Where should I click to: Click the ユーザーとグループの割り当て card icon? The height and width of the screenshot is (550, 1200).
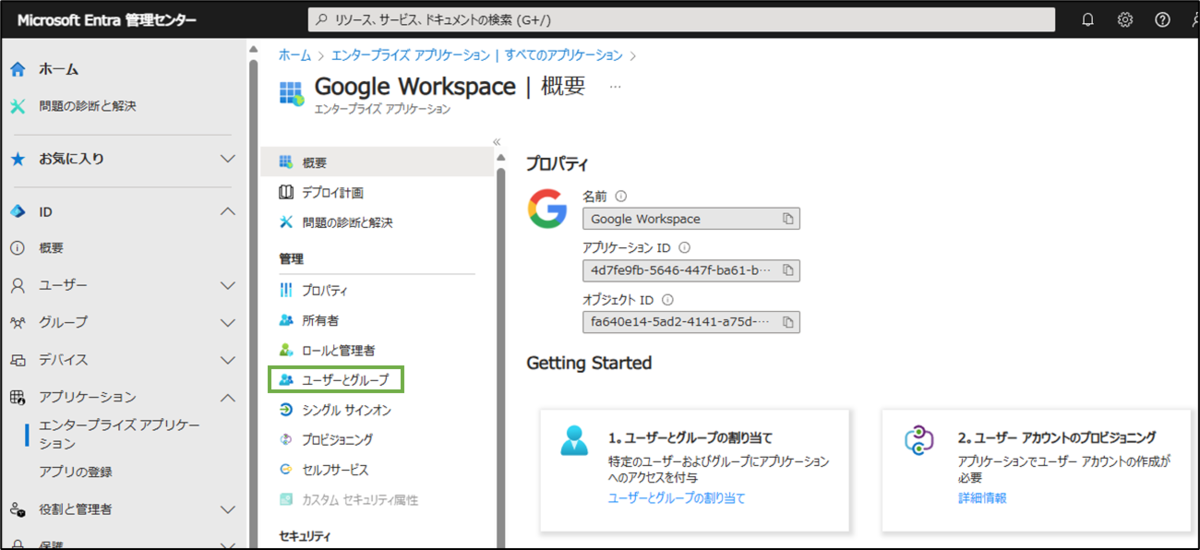575,440
